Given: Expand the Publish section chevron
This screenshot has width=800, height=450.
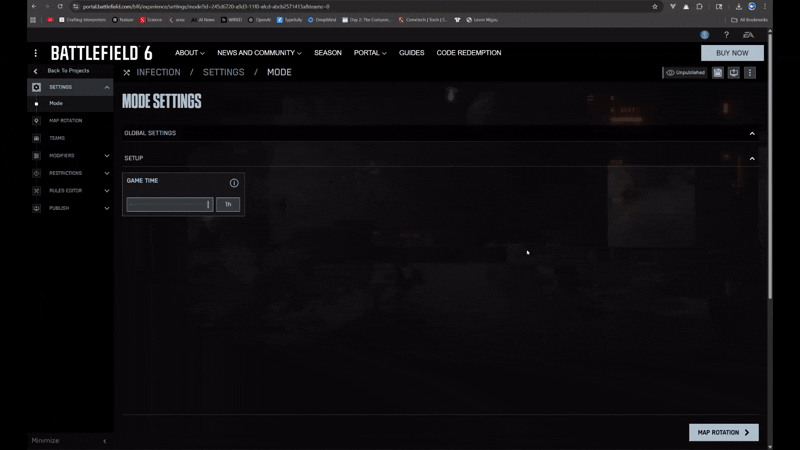Looking at the screenshot, I should [x=107, y=208].
